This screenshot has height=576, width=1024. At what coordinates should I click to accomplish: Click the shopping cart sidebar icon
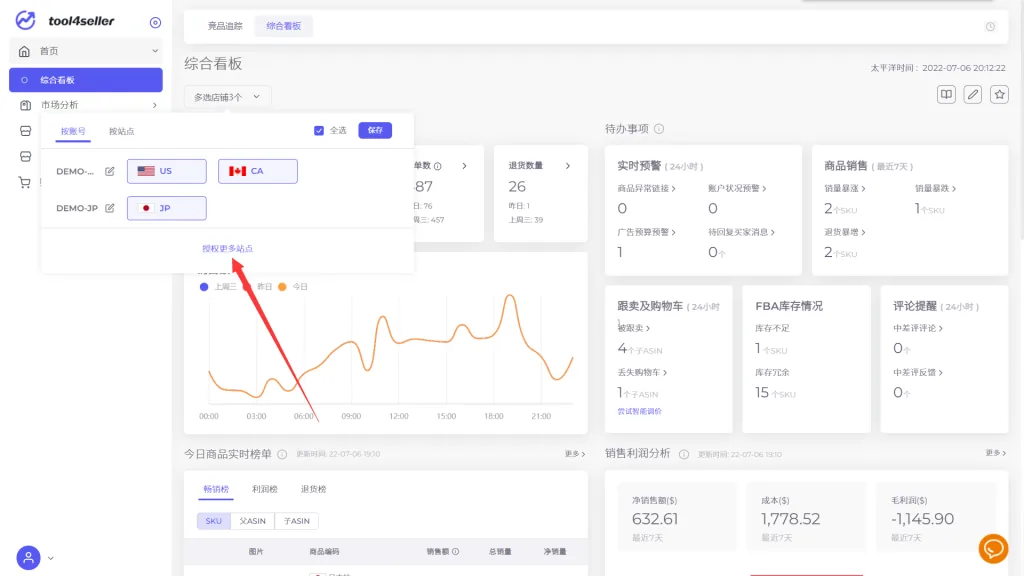[x=25, y=182]
